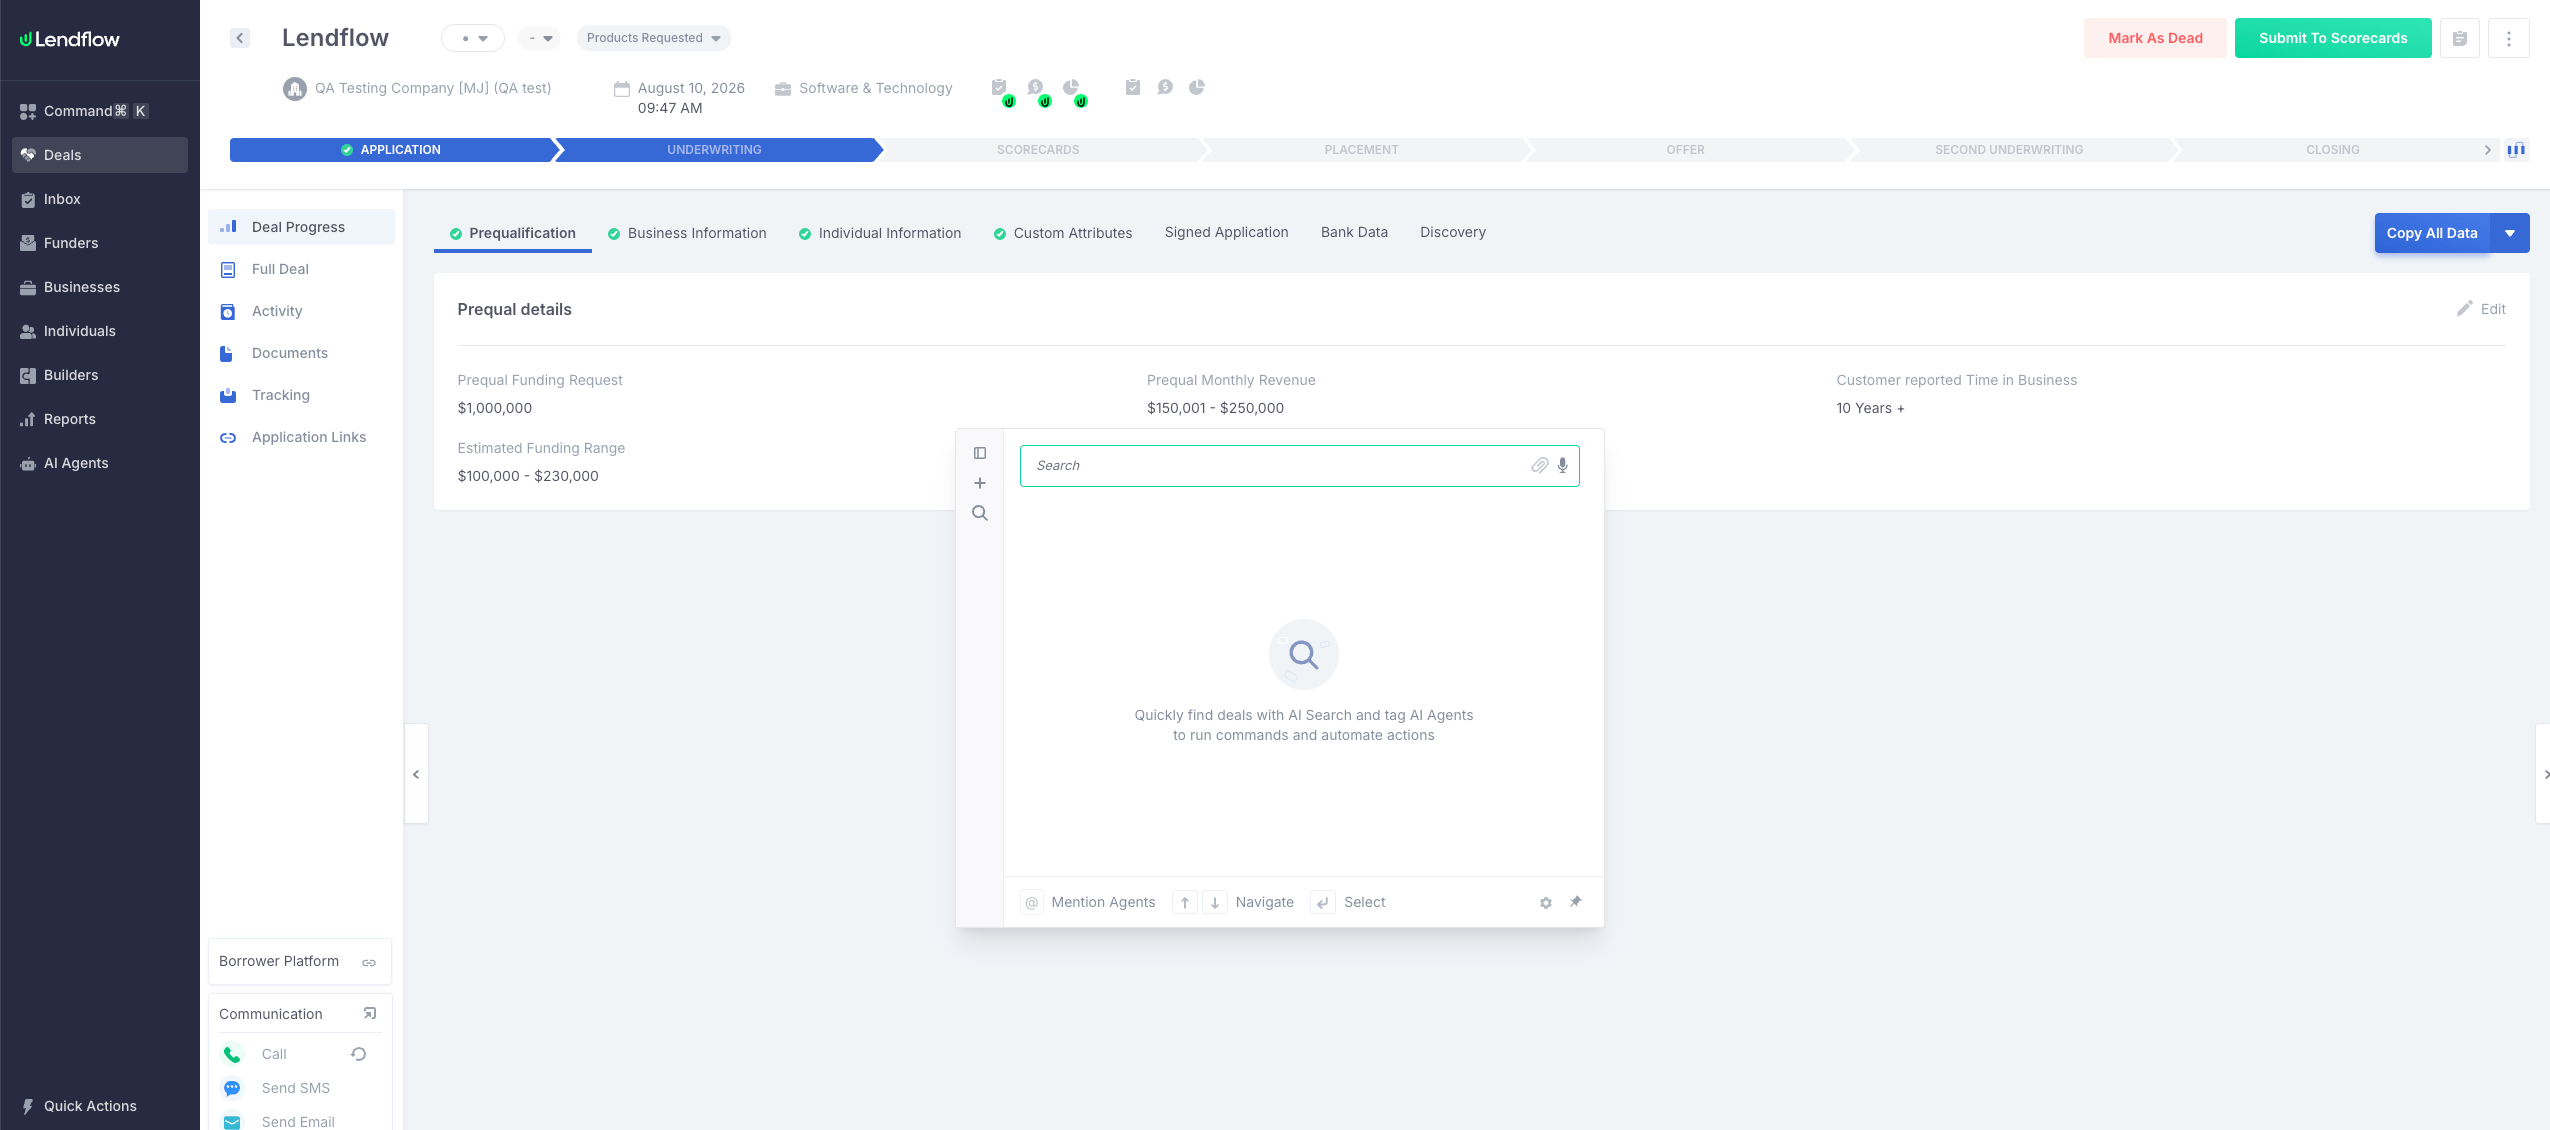Open the notes icon beside Submit To Scorecards

[x=2460, y=38]
